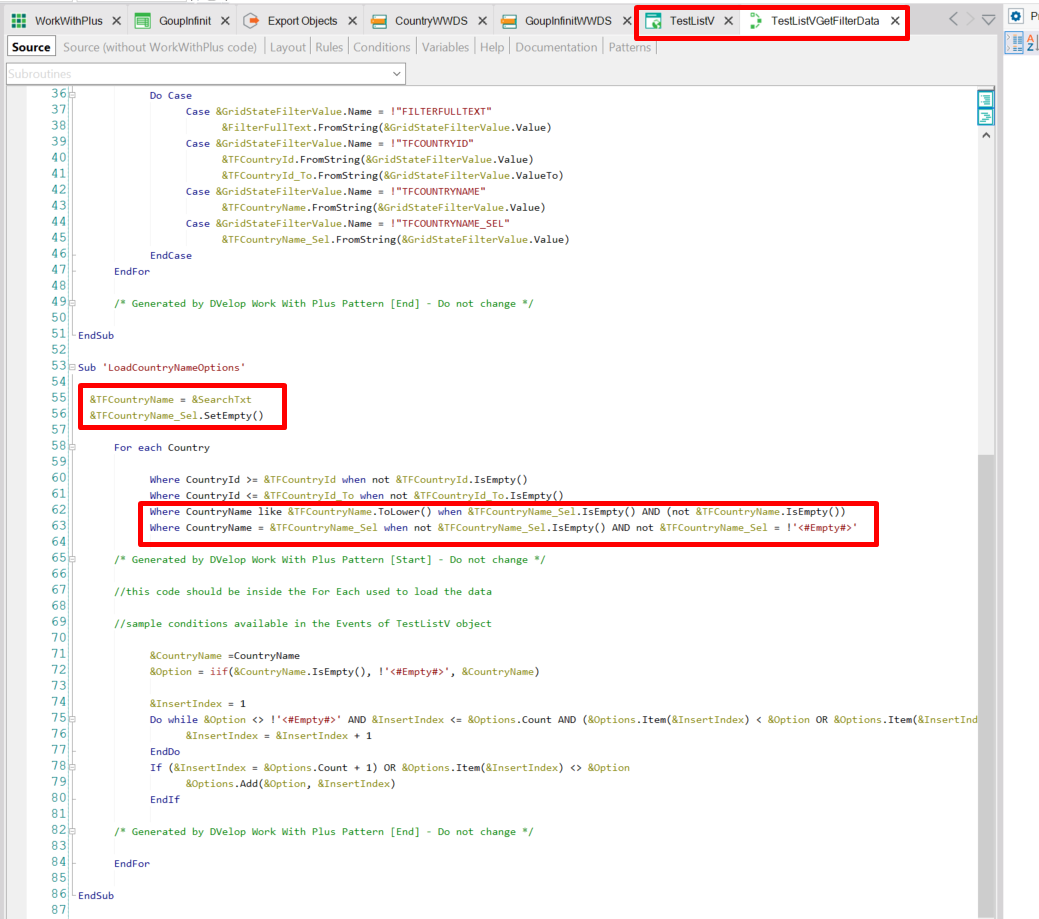Image resolution: width=1039 pixels, height=919 pixels.
Task: Click the 'EndCase' keyword on line 46
Action: pyautogui.click(x=170, y=255)
